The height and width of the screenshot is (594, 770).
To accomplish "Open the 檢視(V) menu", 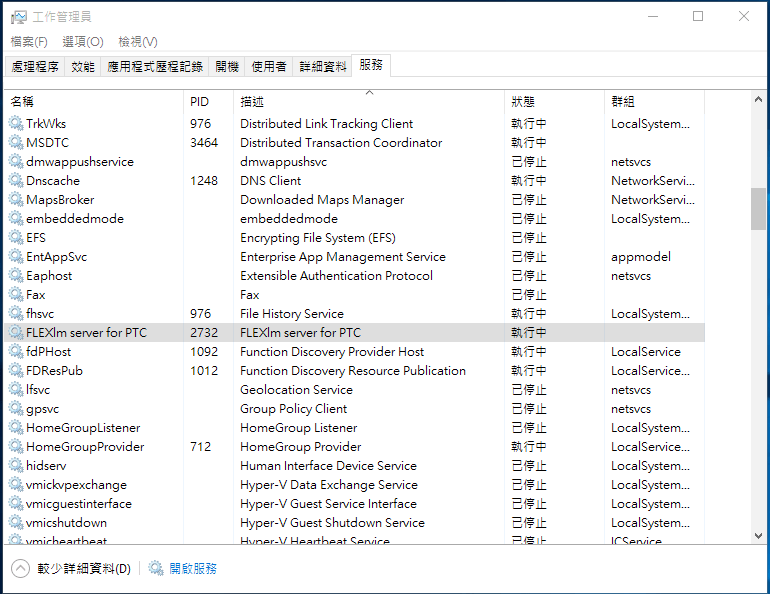I will point(137,42).
